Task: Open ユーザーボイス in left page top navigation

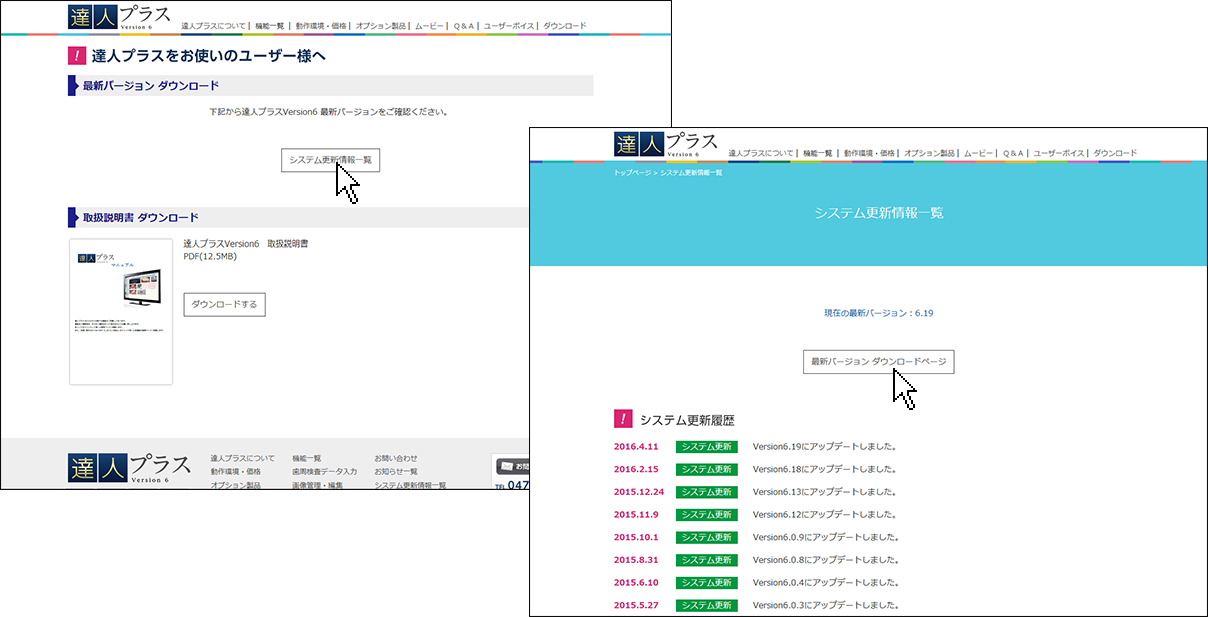Action: coord(509,25)
